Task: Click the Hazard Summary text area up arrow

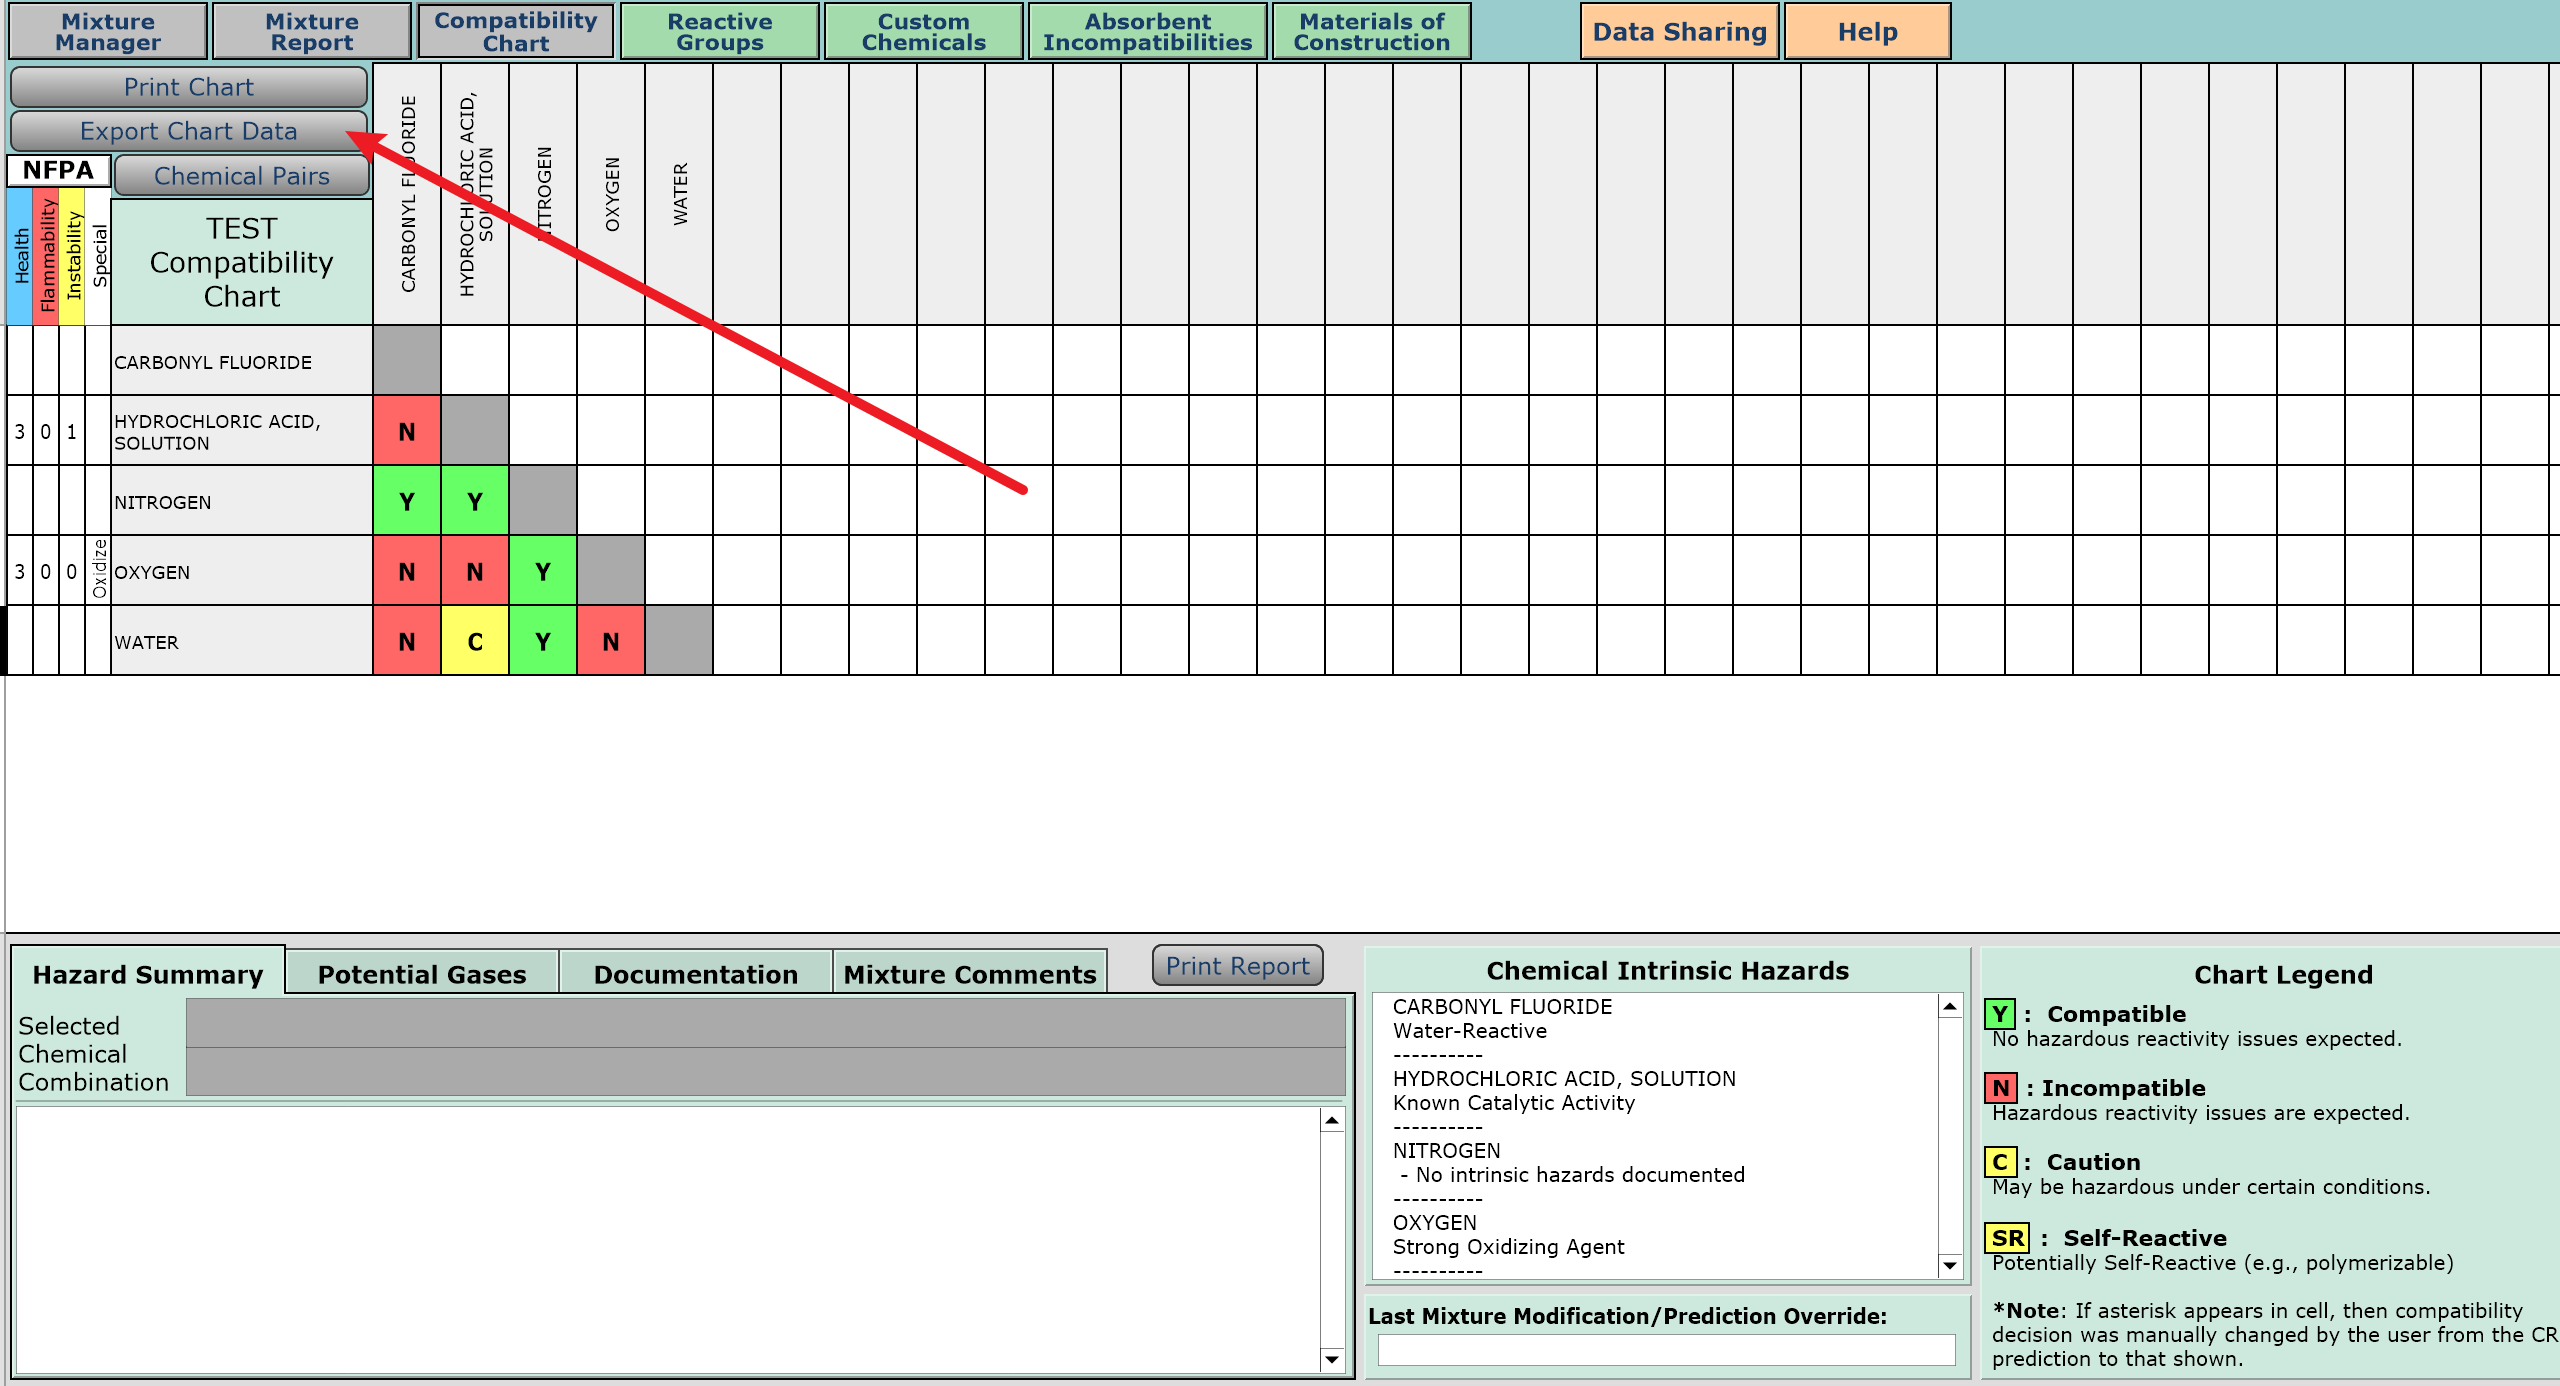Action: click(x=1331, y=1120)
